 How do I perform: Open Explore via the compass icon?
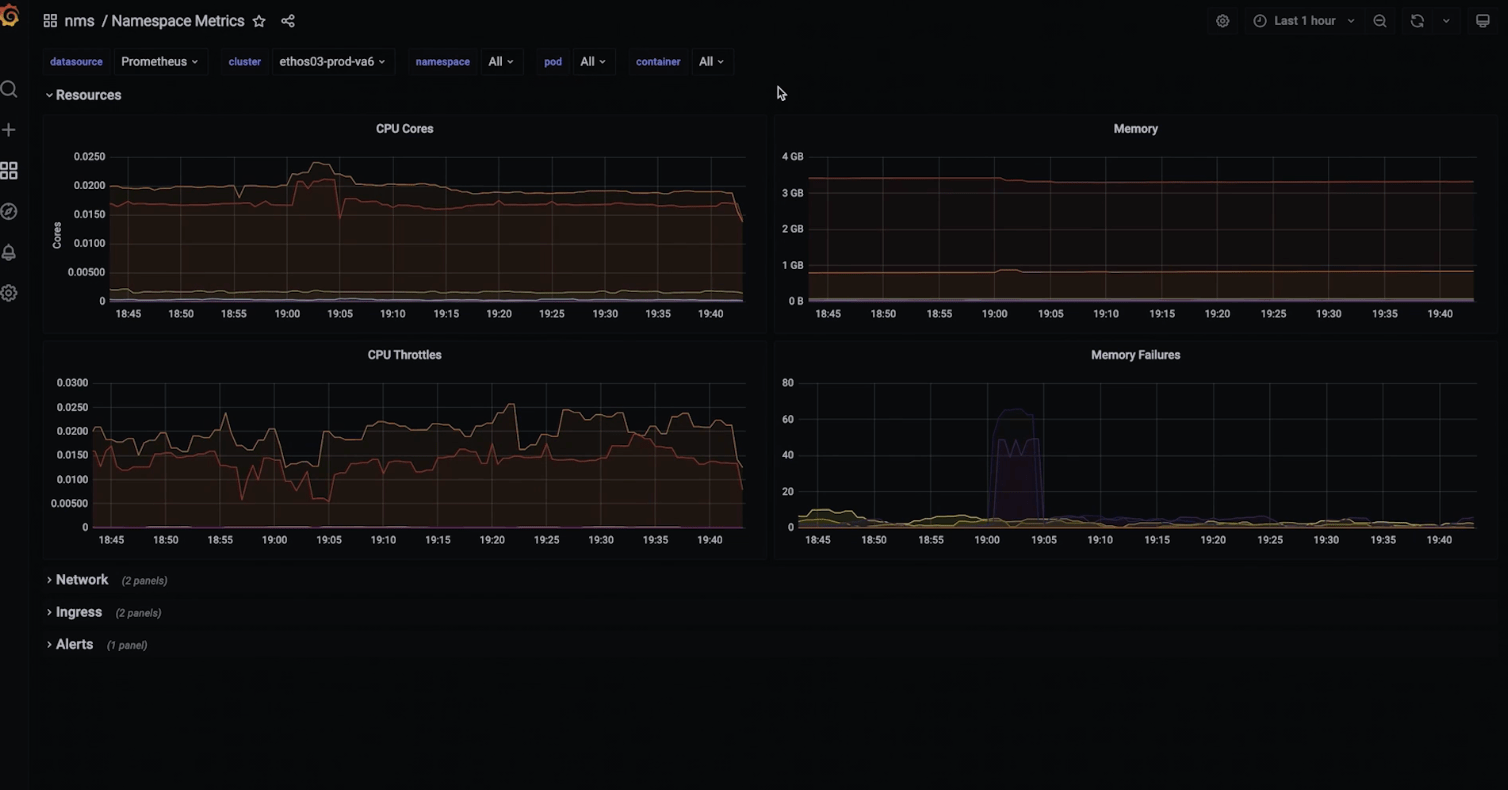pos(10,211)
